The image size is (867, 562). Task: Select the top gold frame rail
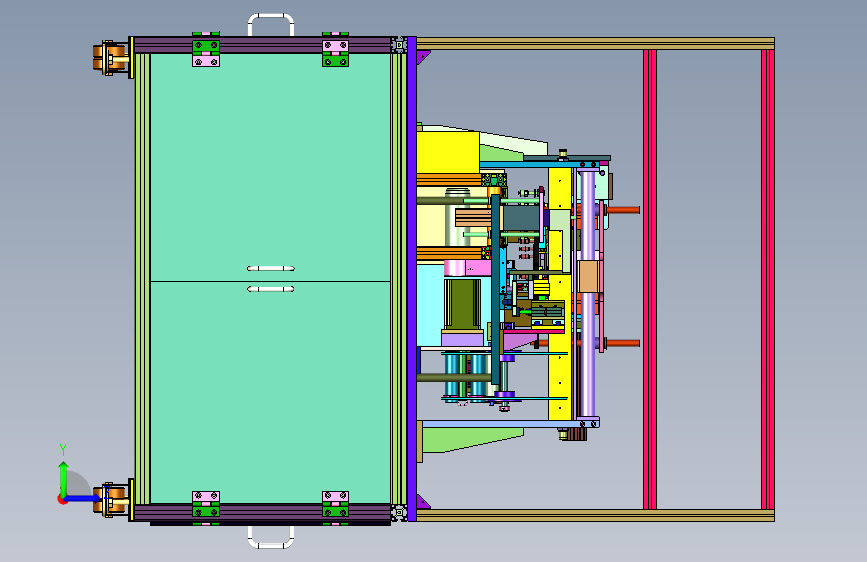tap(596, 44)
